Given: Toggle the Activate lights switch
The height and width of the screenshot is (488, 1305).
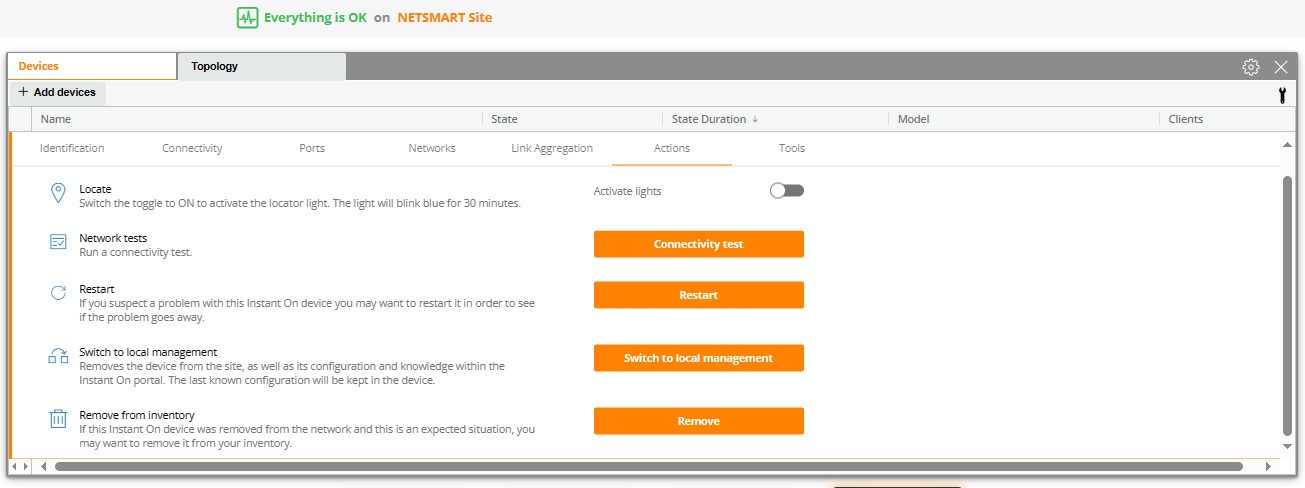Looking at the screenshot, I should click(x=787, y=190).
